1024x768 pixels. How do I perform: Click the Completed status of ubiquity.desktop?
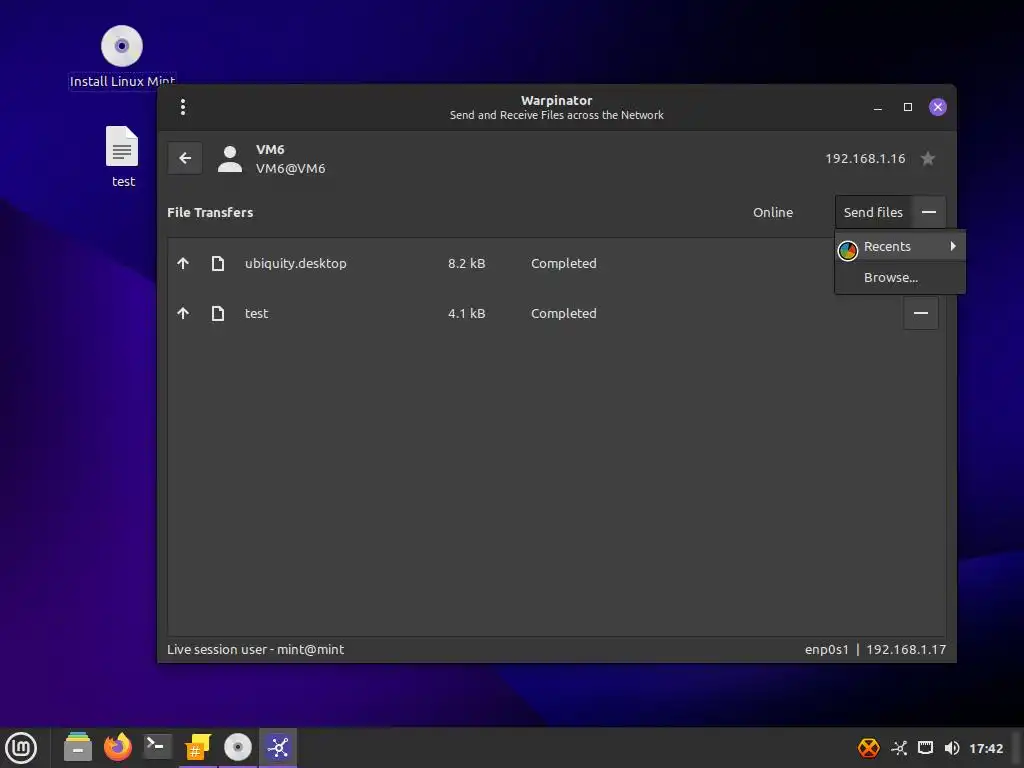[564, 263]
